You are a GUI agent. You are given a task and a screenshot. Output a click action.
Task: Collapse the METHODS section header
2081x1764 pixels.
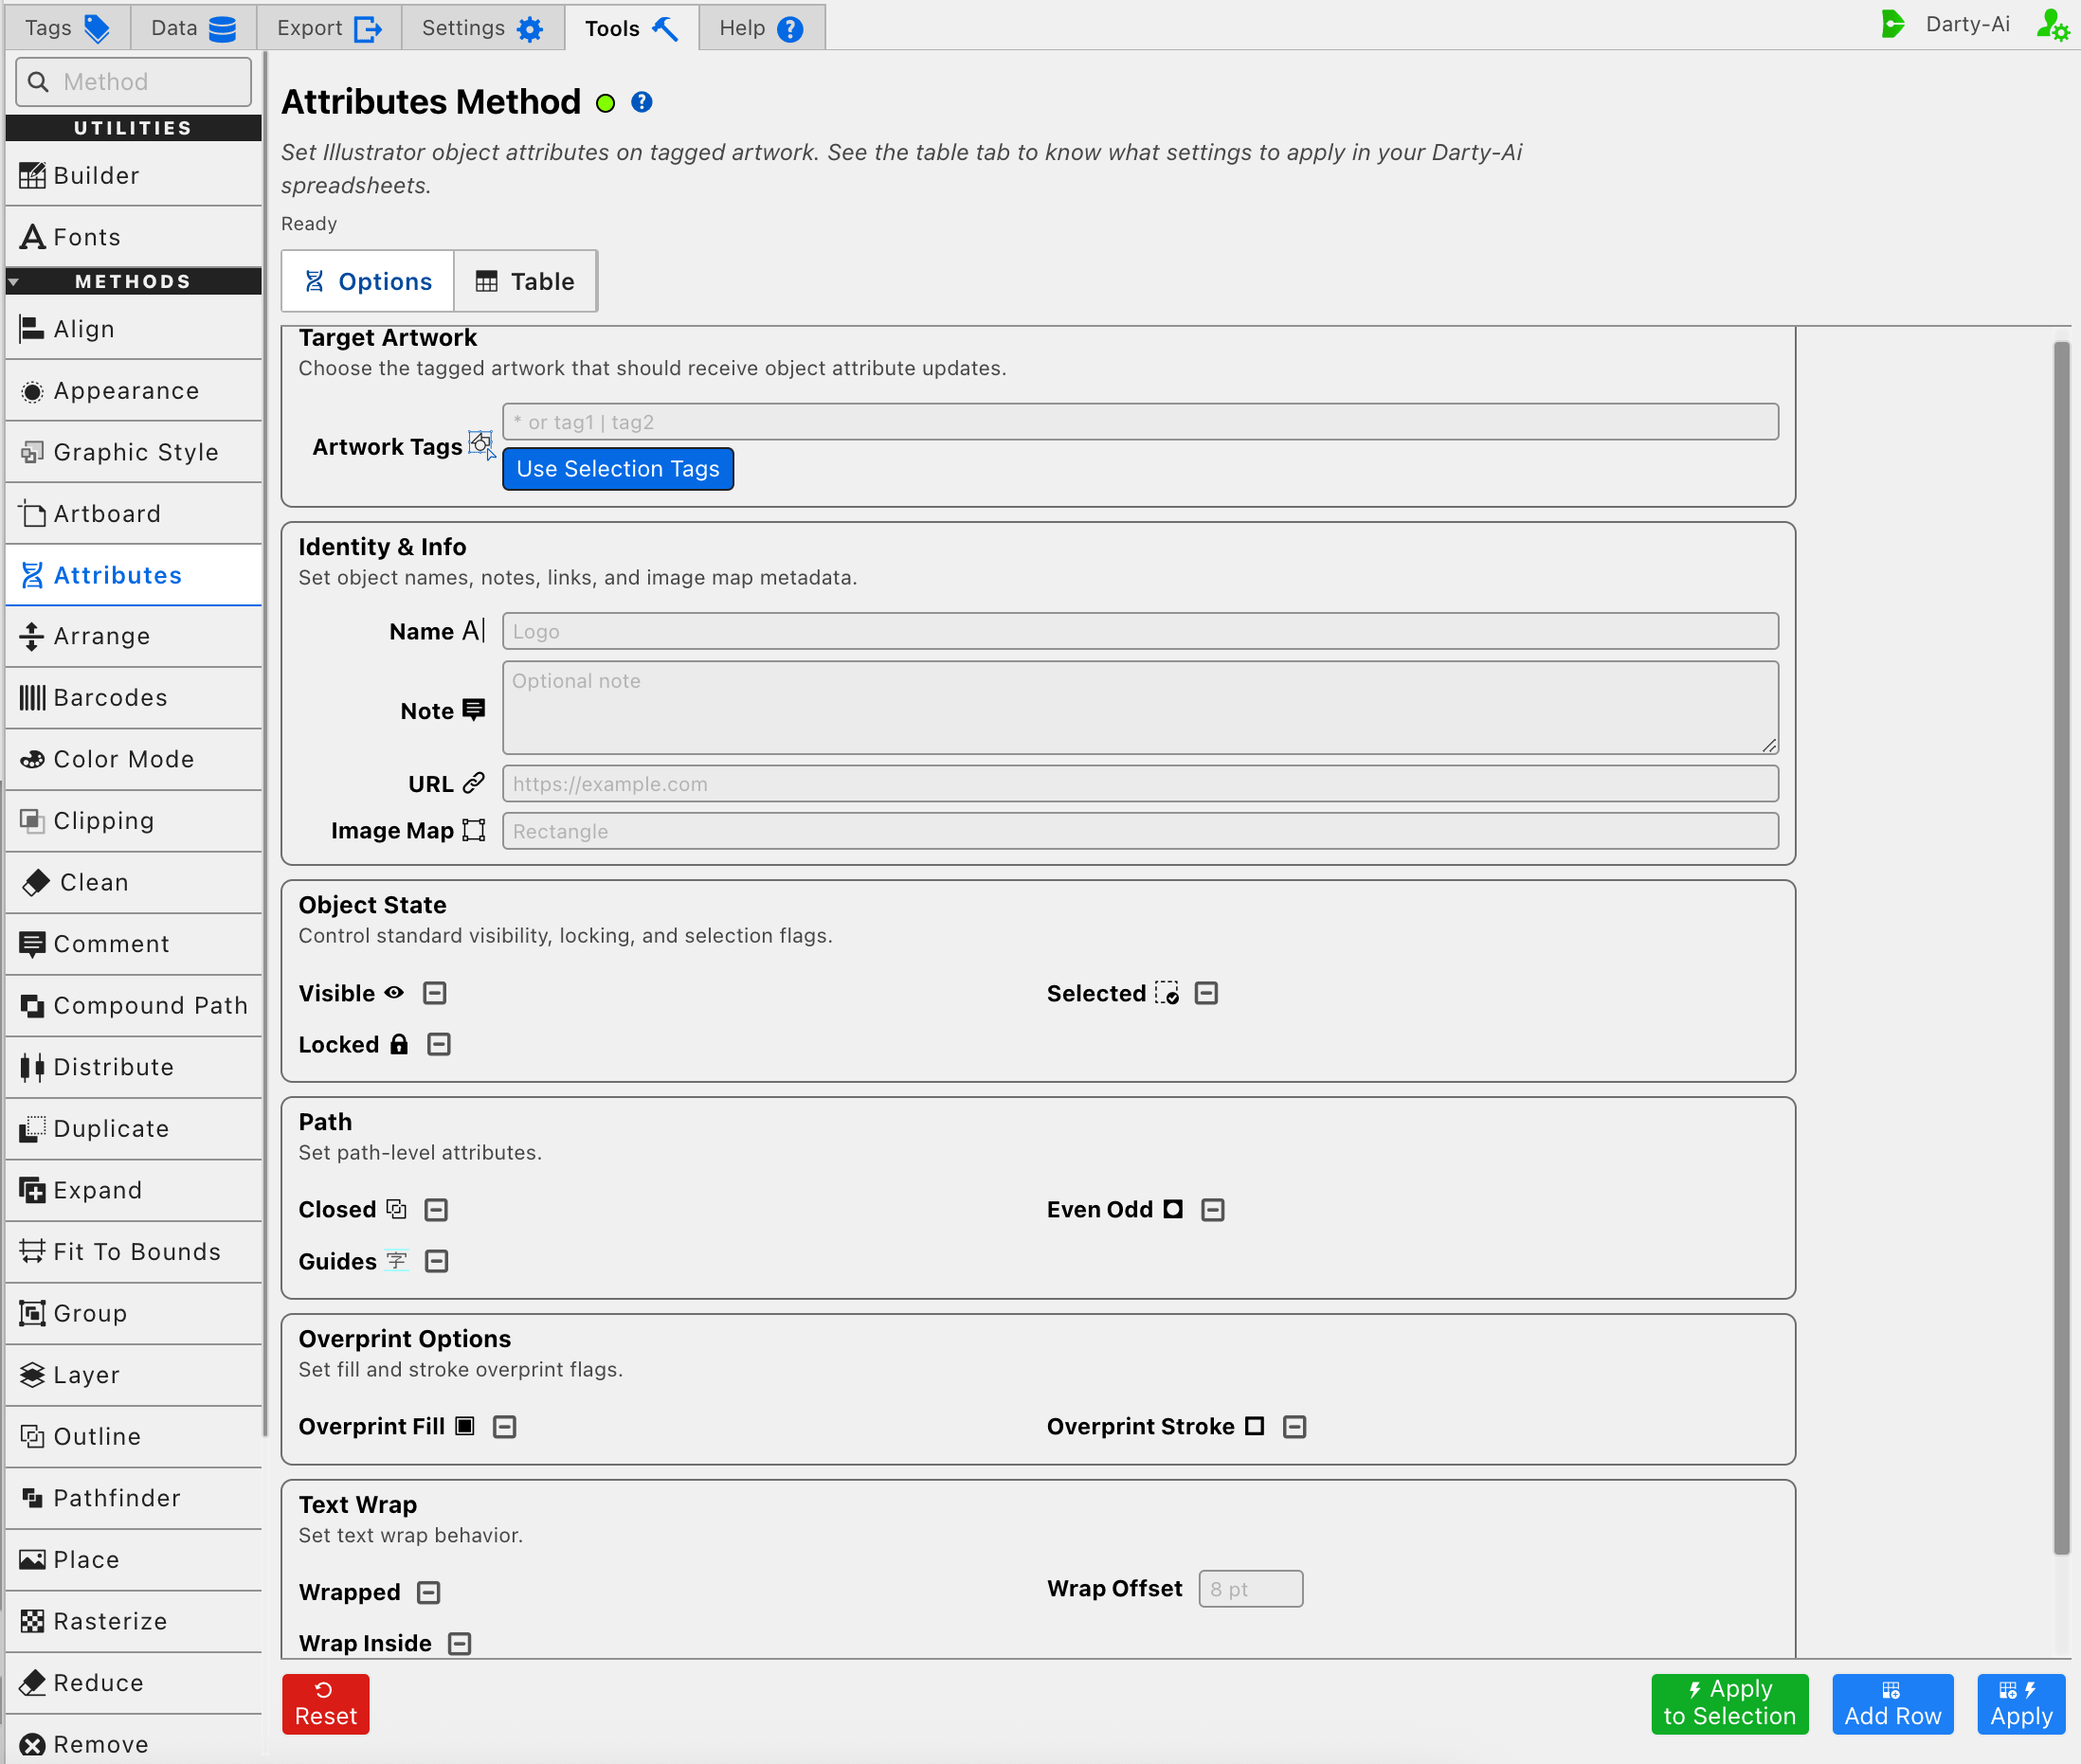(133, 281)
